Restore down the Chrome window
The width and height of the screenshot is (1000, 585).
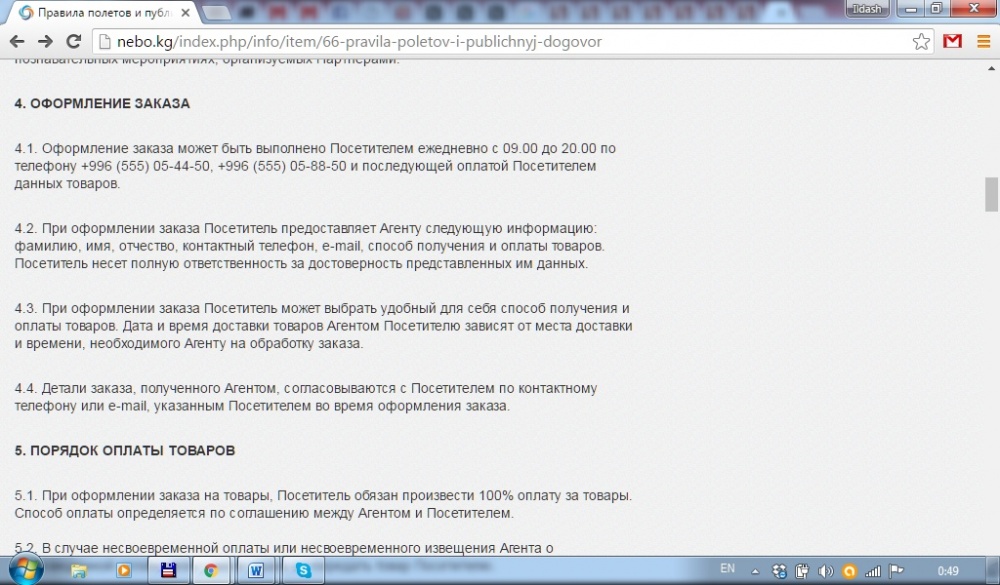[937, 9]
